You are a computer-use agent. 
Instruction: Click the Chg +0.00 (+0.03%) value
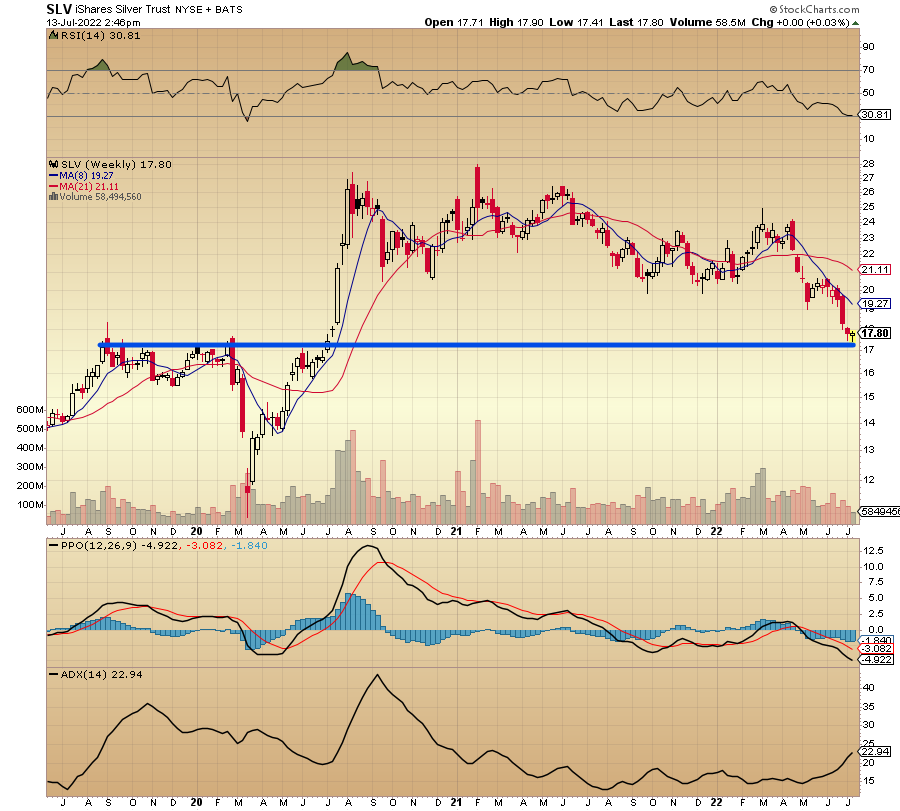tap(800, 22)
